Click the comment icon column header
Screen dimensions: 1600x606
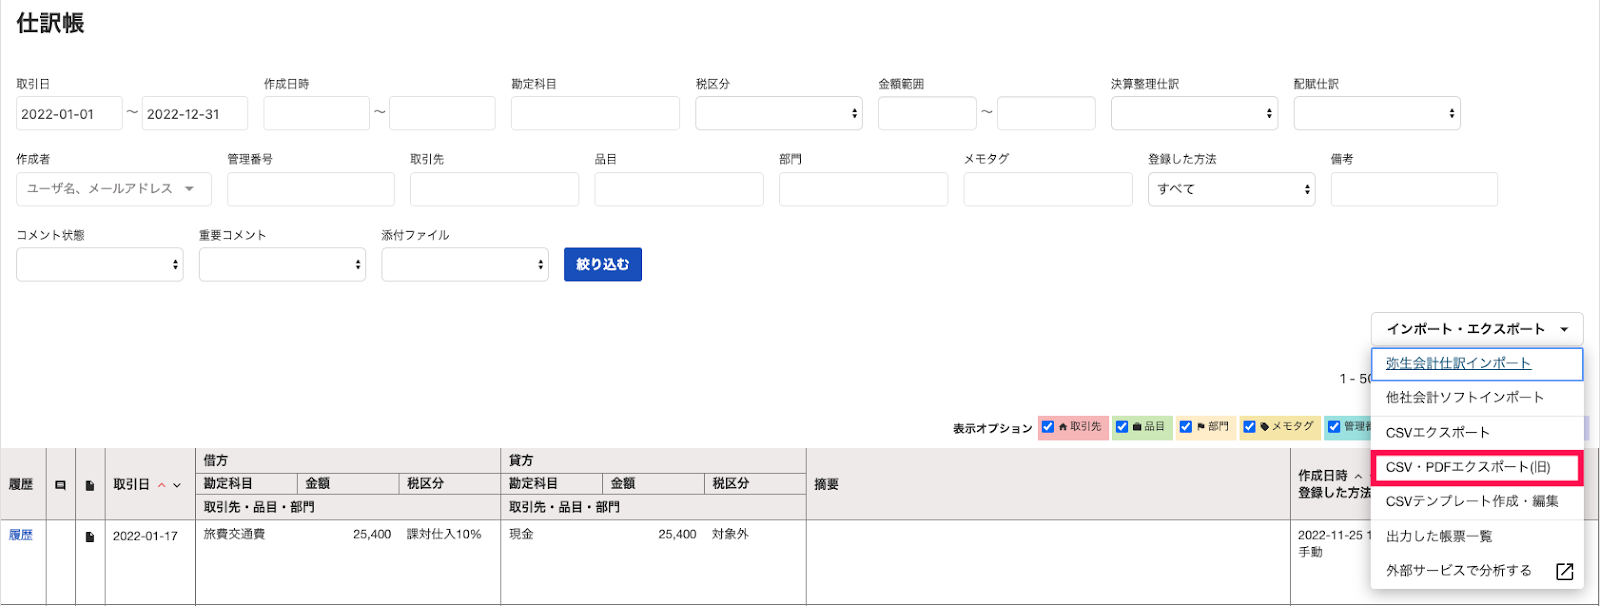[60, 485]
